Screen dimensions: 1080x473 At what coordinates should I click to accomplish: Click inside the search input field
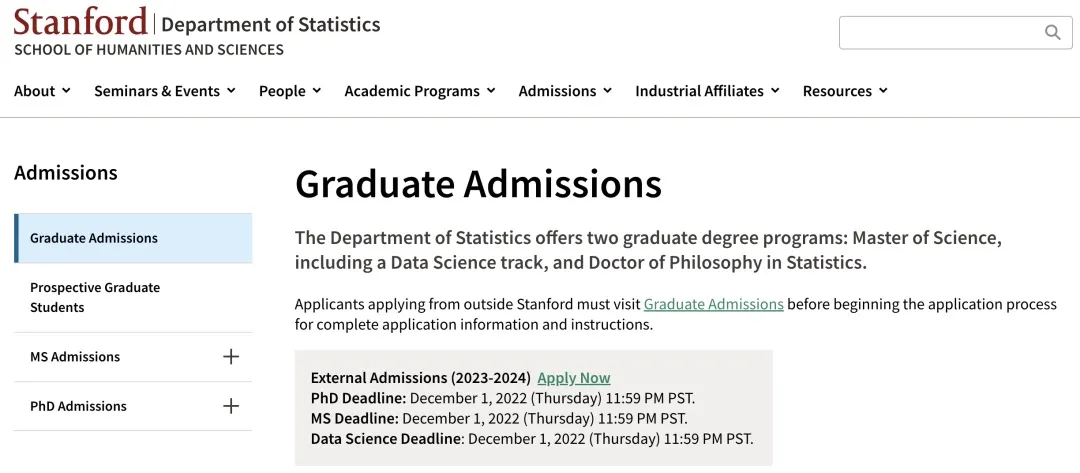[x=940, y=33]
